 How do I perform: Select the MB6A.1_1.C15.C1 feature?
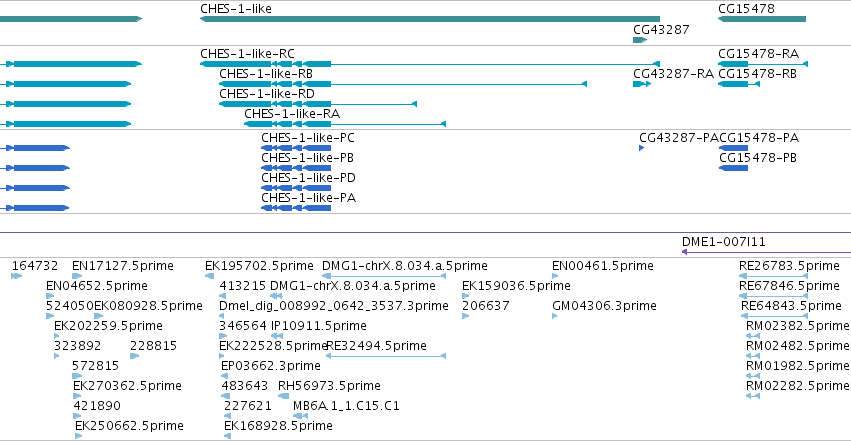[301, 417]
